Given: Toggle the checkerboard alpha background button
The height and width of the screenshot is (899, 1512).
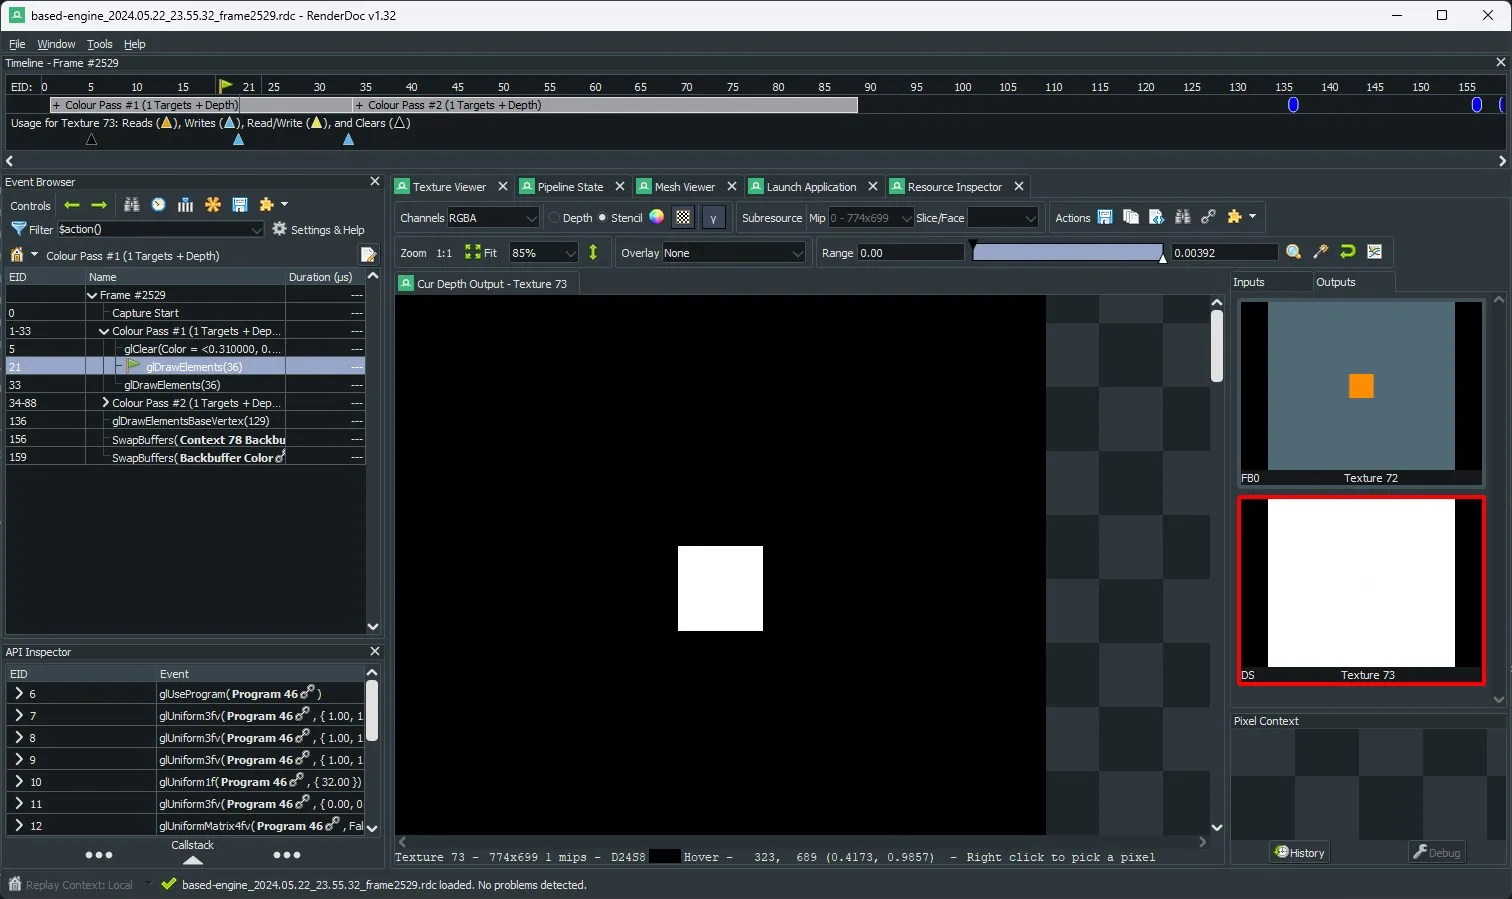Looking at the screenshot, I should (683, 217).
